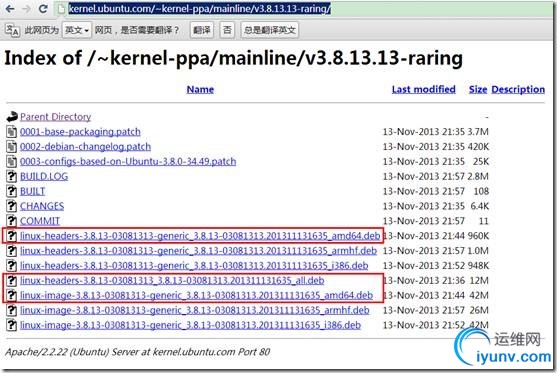The width and height of the screenshot is (557, 373).
Task: Sort listing by Description header
Action: 518,89
